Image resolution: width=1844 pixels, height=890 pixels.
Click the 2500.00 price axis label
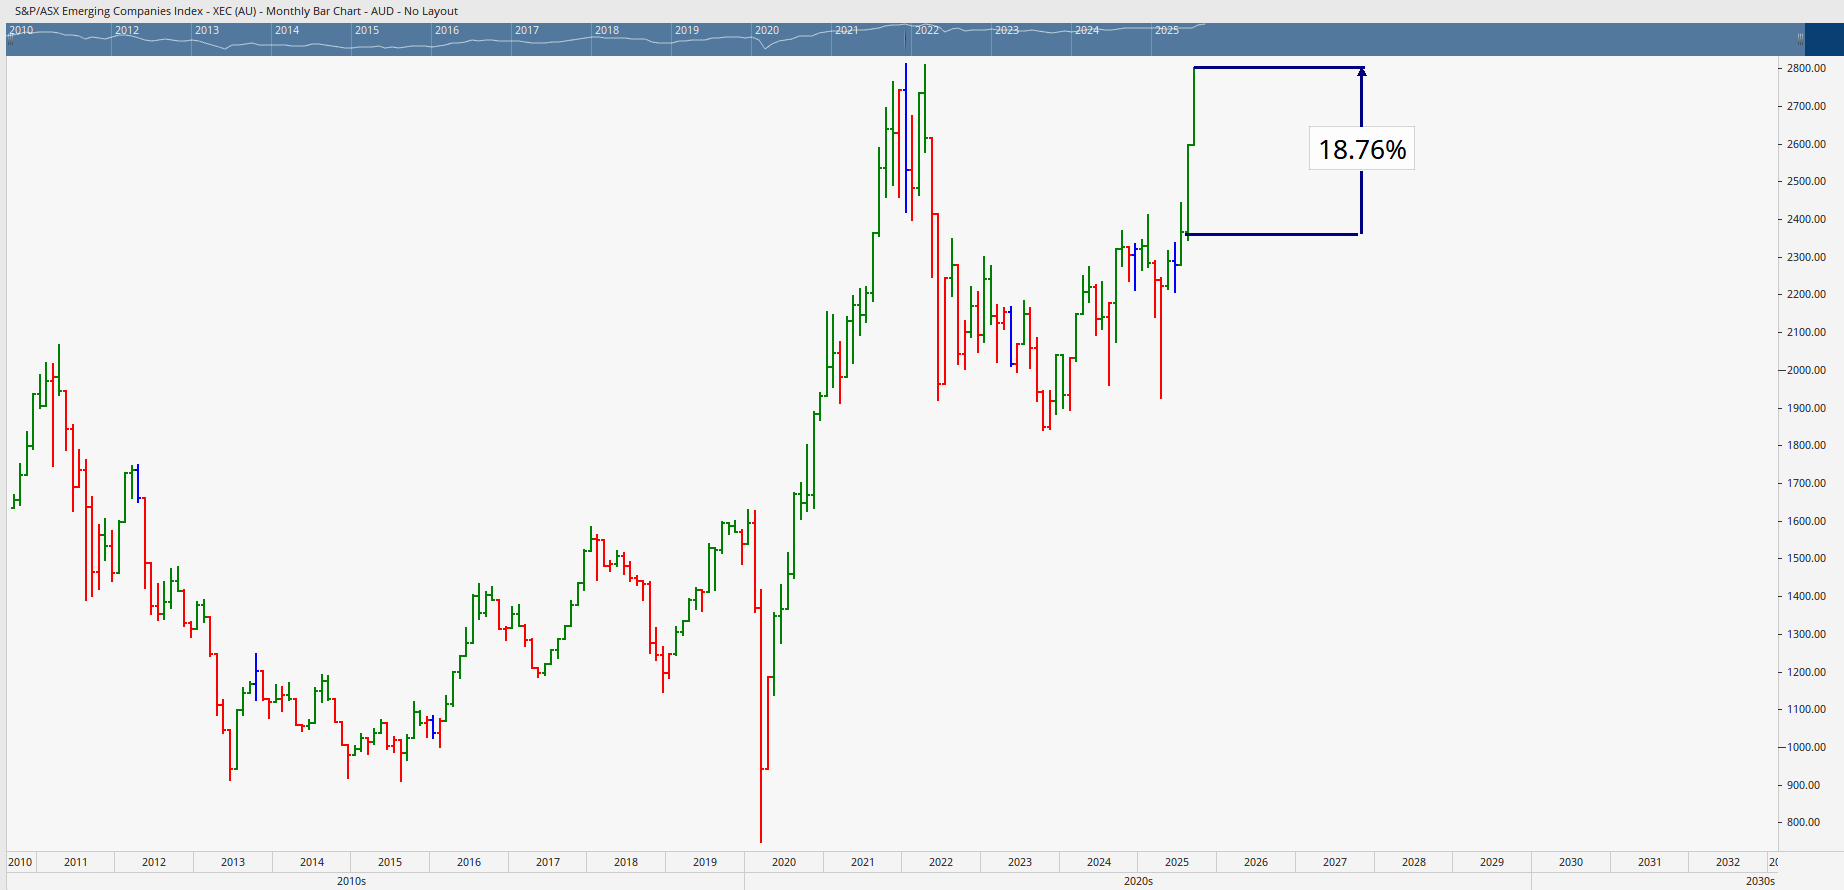[x=1806, y=181]
